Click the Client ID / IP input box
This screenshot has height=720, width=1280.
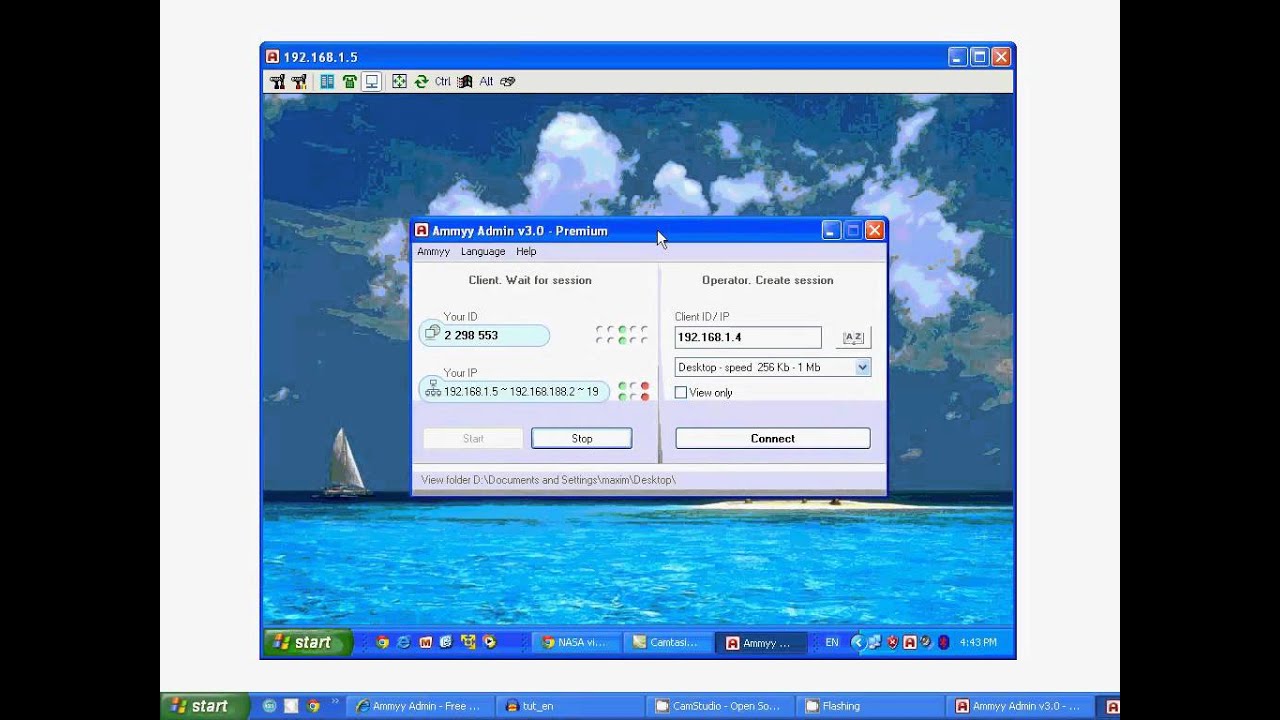click(748, 338)
